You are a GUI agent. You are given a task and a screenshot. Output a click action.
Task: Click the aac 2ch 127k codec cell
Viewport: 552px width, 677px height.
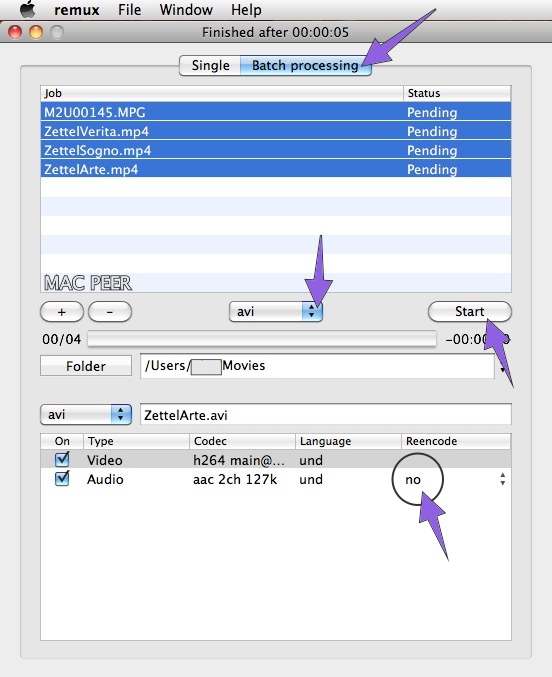click(x=235, y=479)
